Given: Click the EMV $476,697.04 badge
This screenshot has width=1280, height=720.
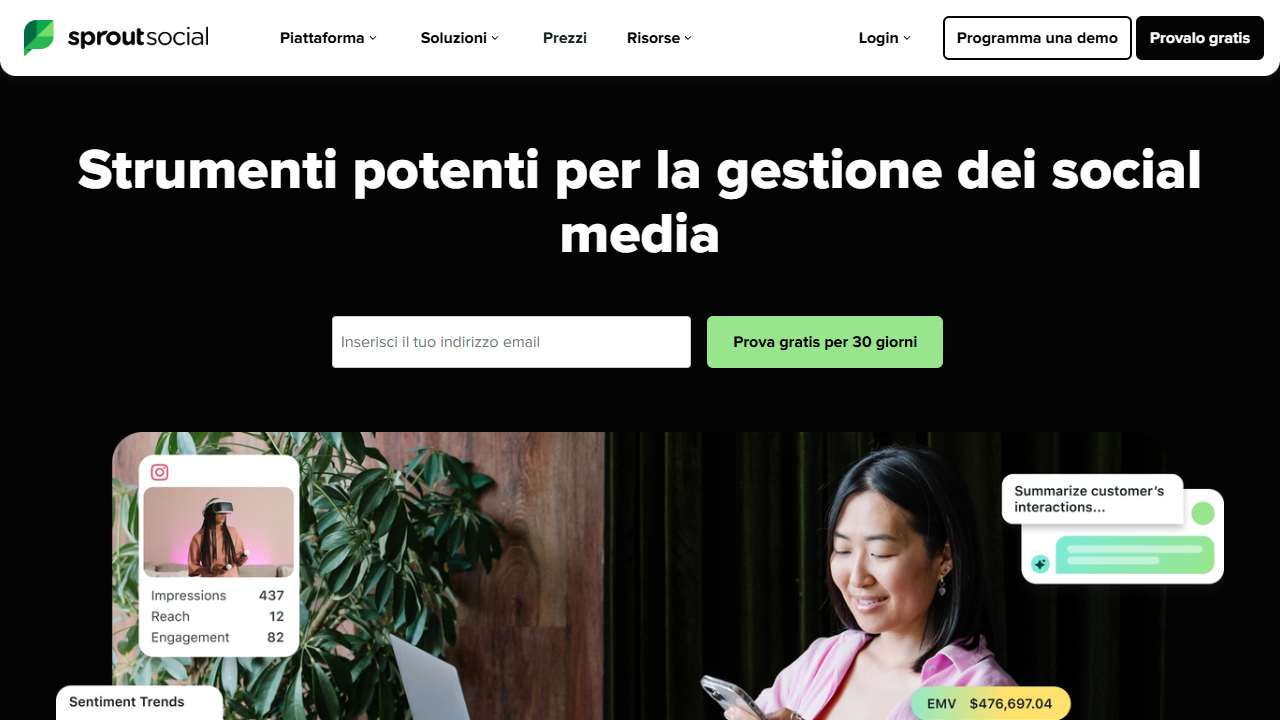Looking at the screenshot, I should (x=990, y=703).
